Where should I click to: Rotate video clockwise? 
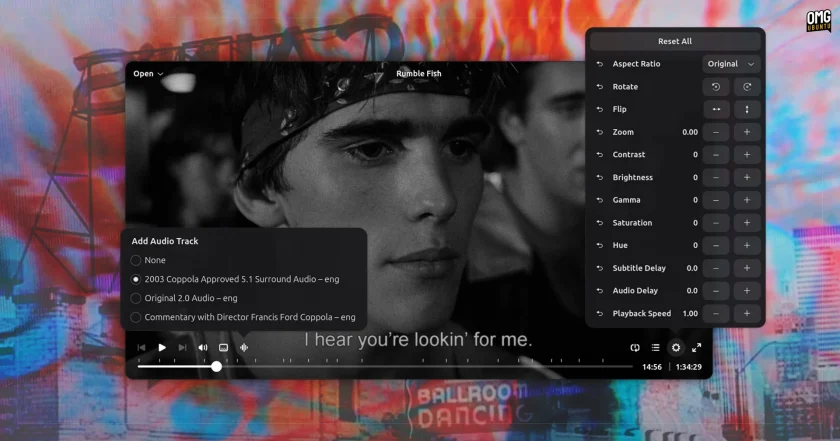tap(747, 87)
